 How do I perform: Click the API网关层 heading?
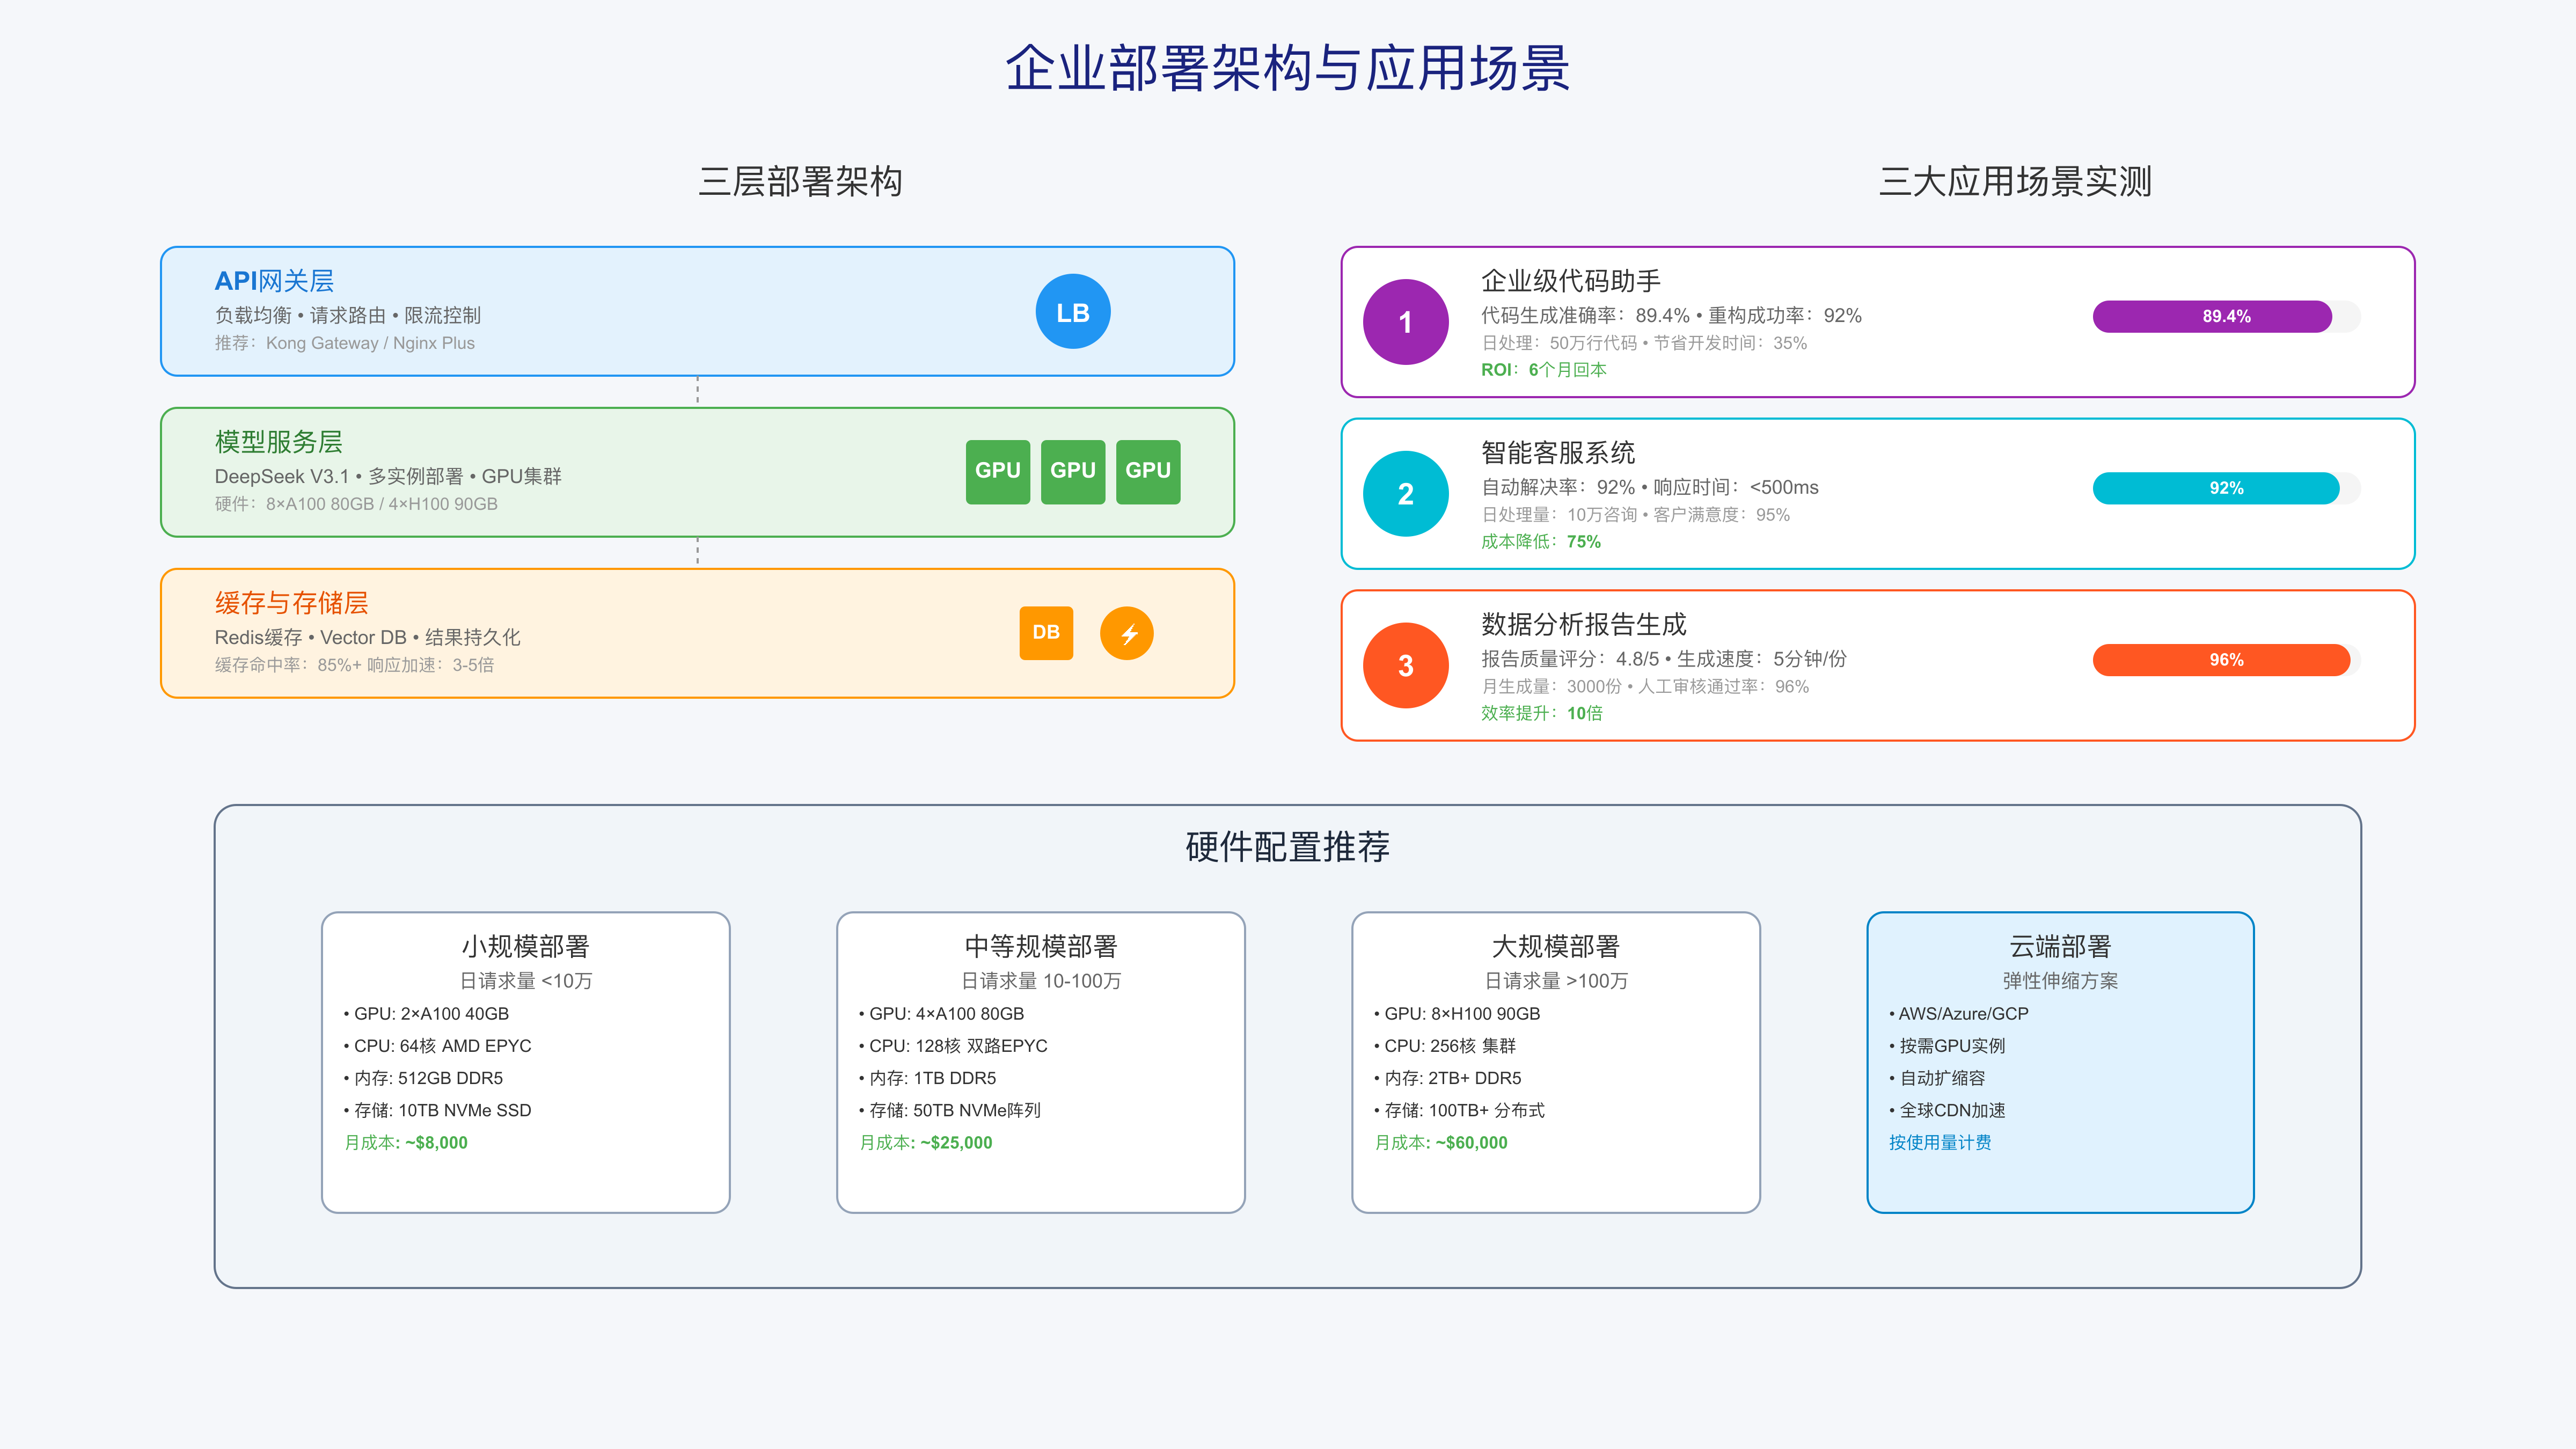(x=274, y=281)
